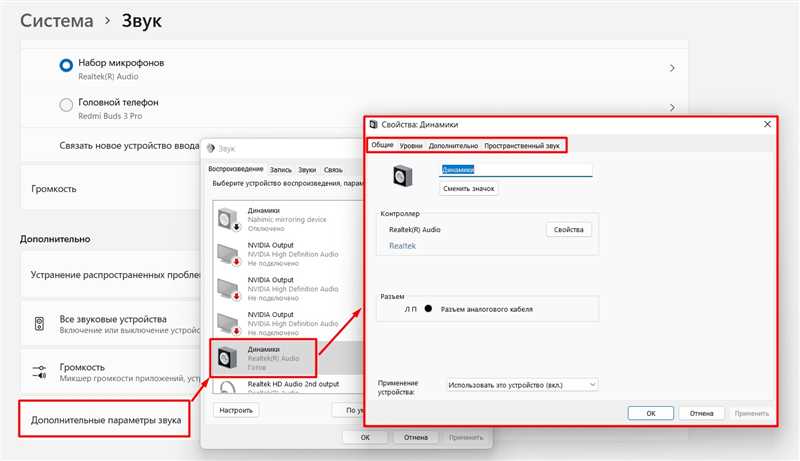Close the Свойства: Динамики dialog
800x461 pixels.
(x=767, y=124)
